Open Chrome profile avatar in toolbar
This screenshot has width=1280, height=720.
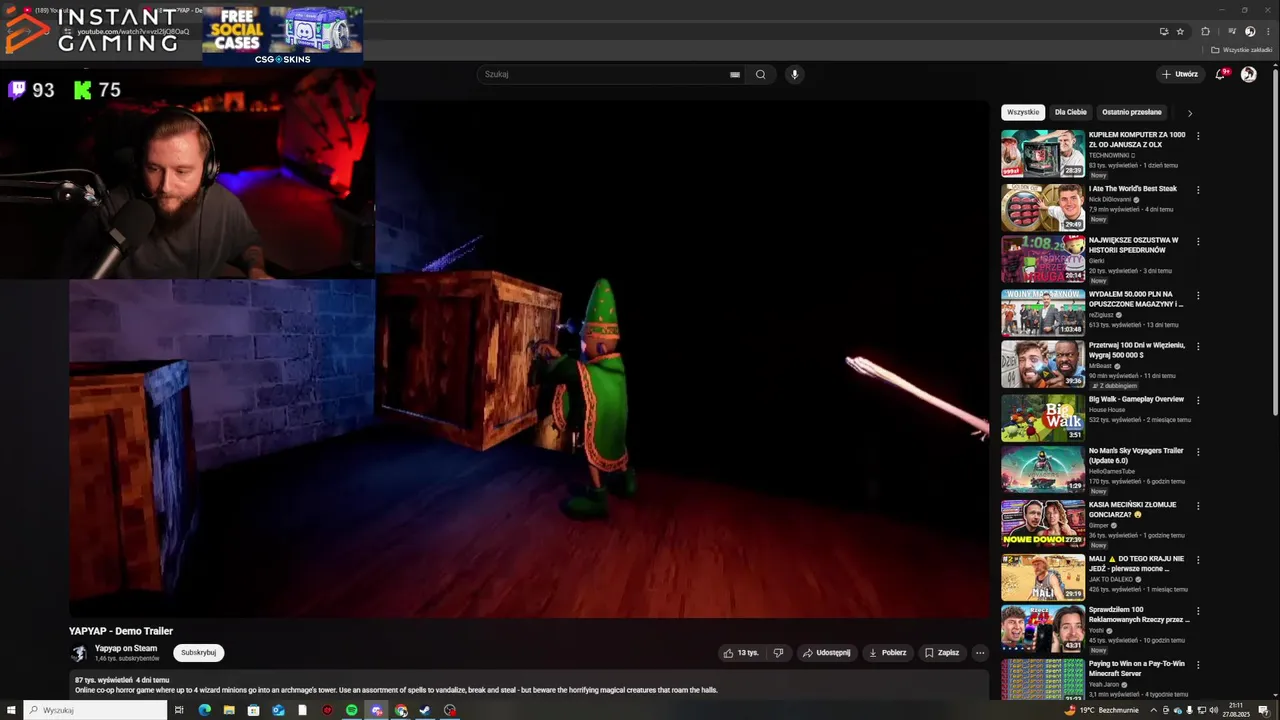coord(1250,31)
